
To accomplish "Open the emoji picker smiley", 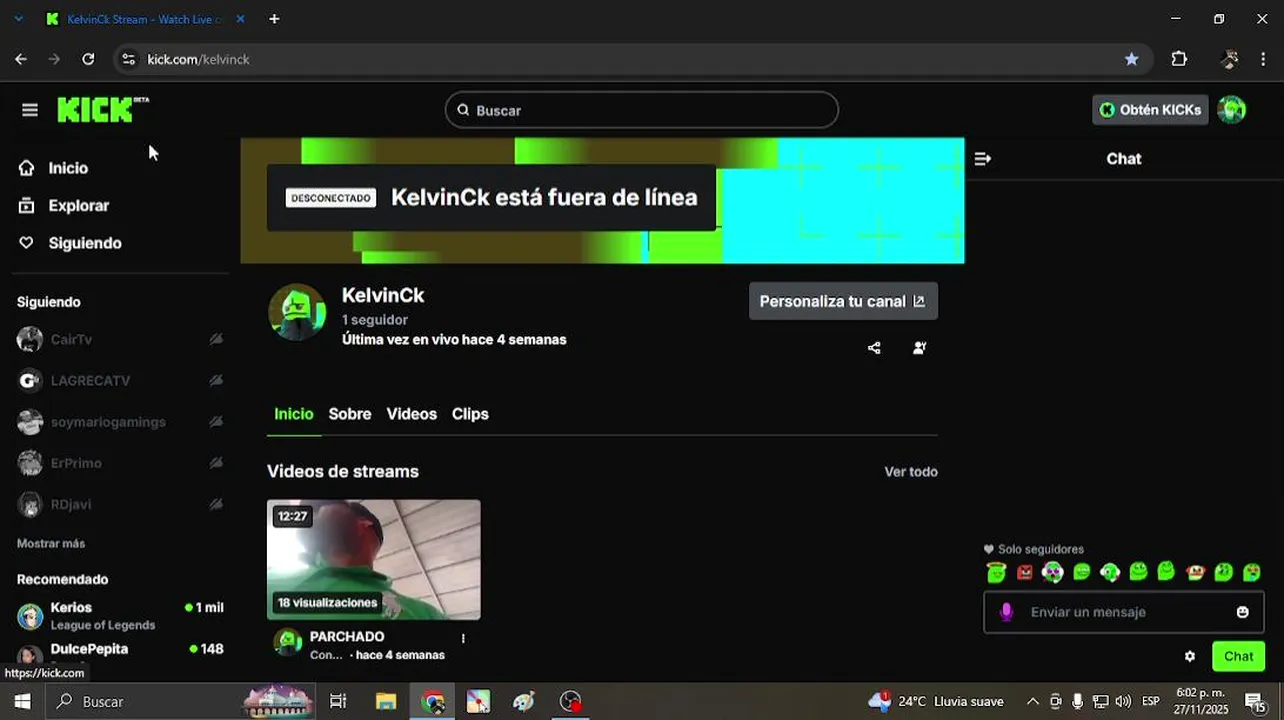I will pyautogui.click(x=1243, y=612).
